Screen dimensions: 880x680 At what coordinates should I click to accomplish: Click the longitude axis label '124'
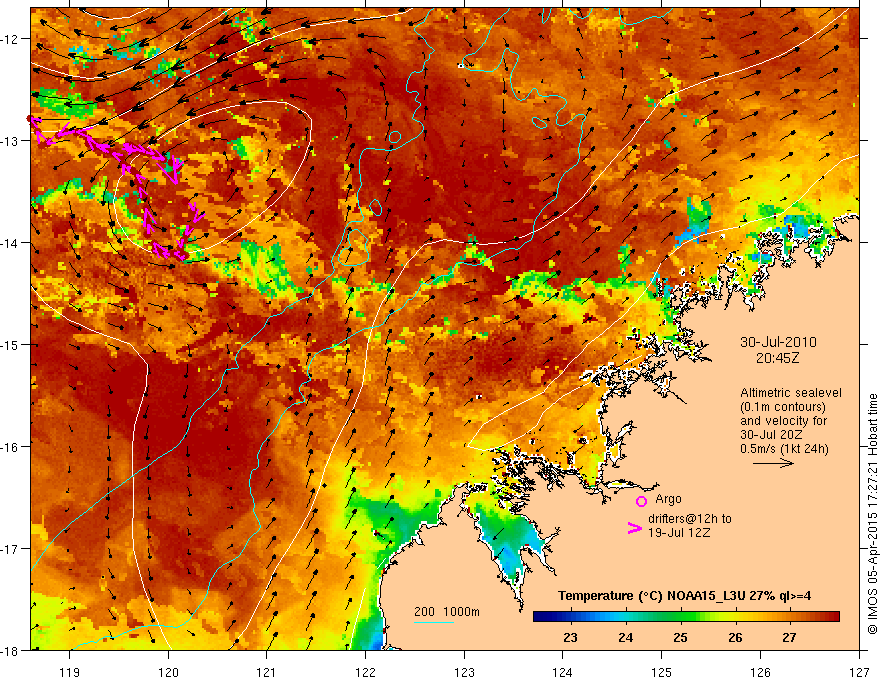pyautogui.click(x=563, y=673)
